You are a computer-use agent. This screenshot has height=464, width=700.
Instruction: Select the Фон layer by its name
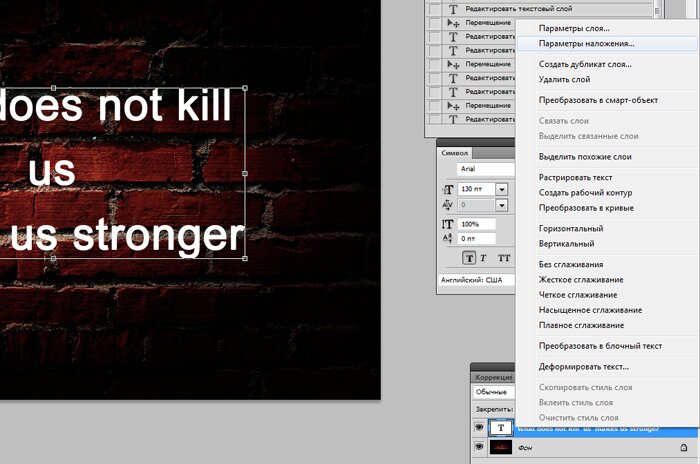pos(525,447)
